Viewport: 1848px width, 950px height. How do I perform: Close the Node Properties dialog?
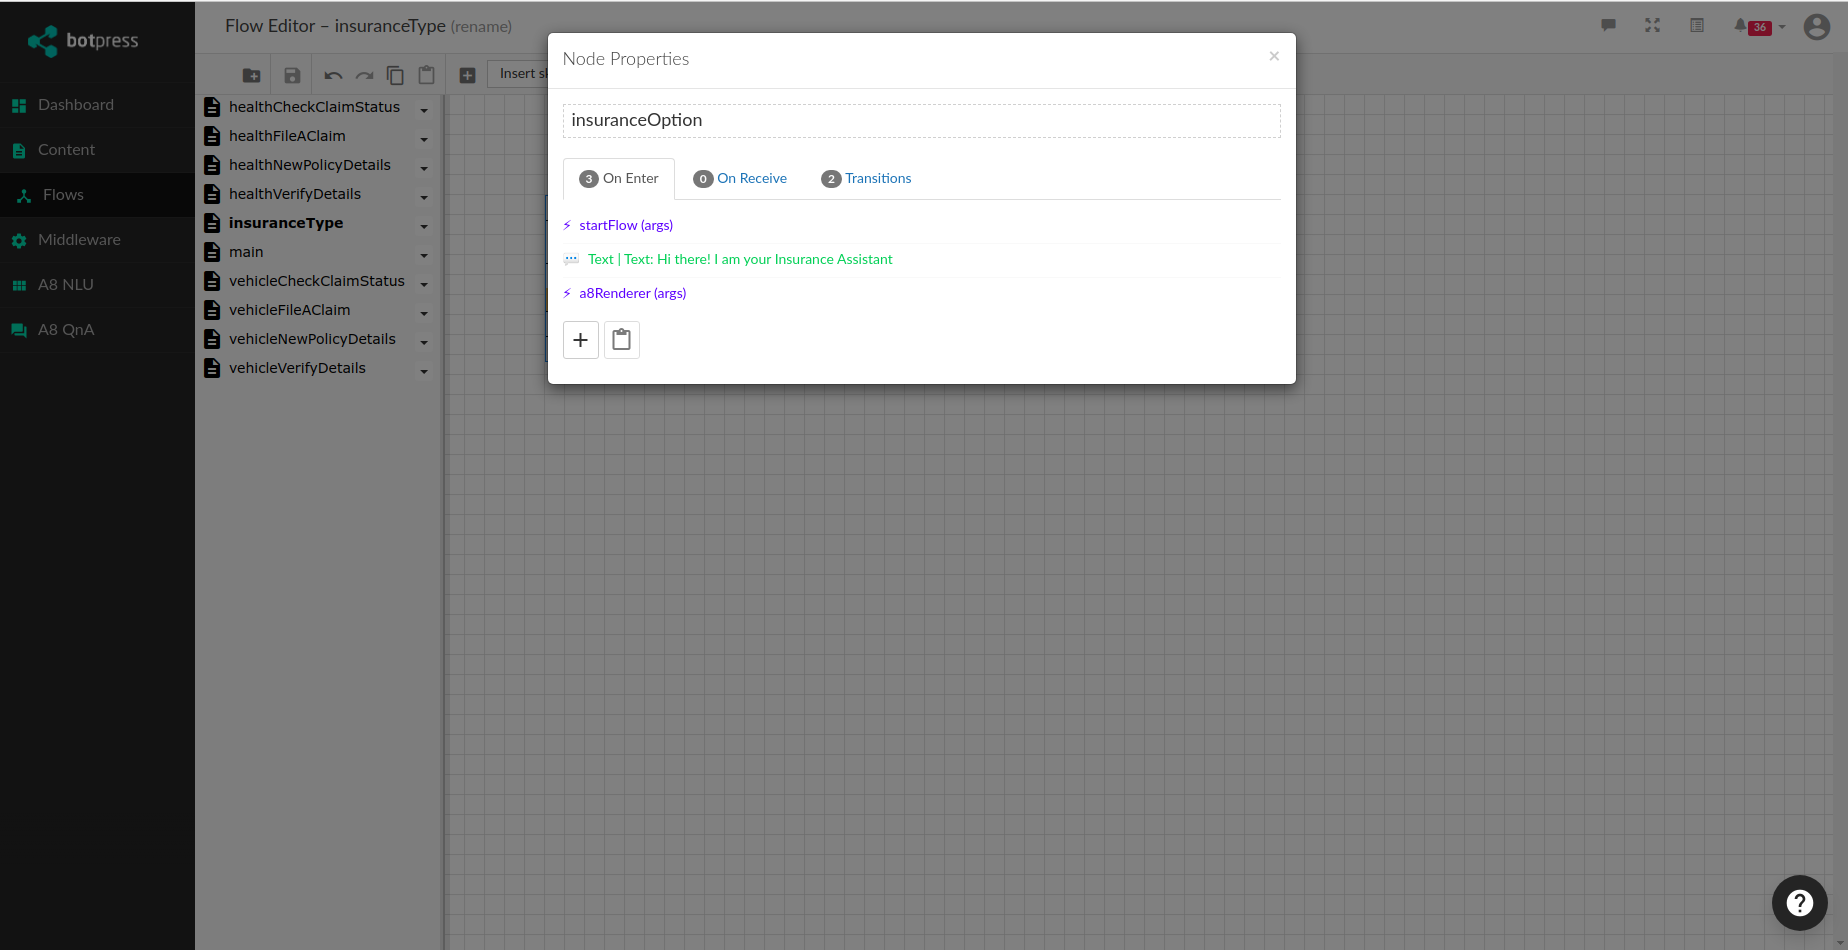point(1274,56)
